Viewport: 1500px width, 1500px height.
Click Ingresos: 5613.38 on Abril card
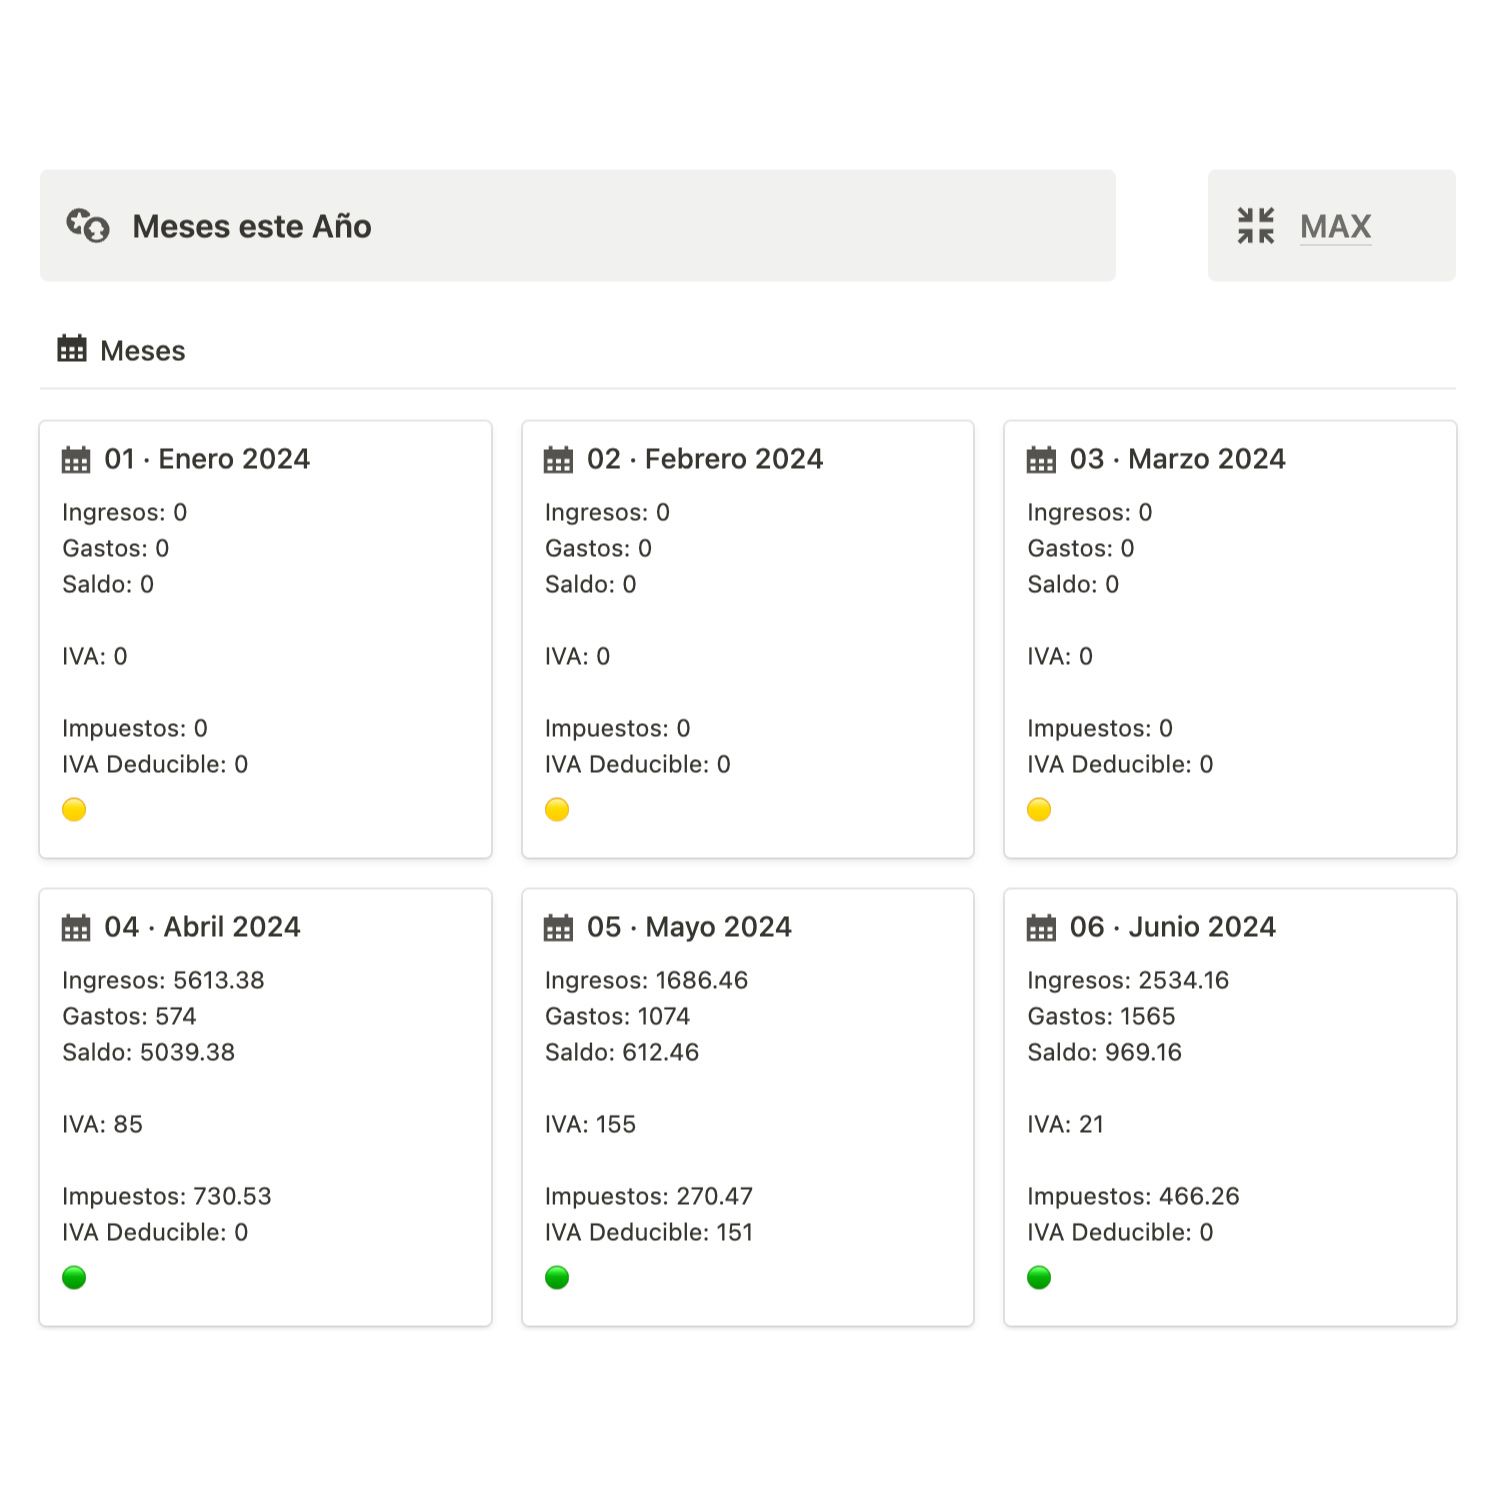pyautogui.click(x=163, y=980)
